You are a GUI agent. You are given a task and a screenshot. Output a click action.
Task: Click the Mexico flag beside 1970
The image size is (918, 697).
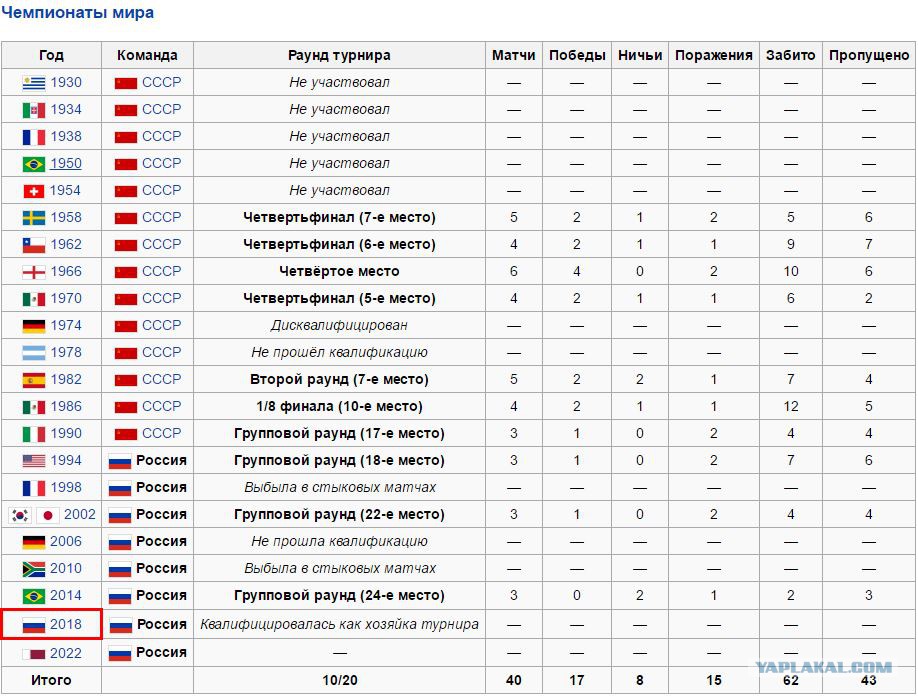click(33, 299)
